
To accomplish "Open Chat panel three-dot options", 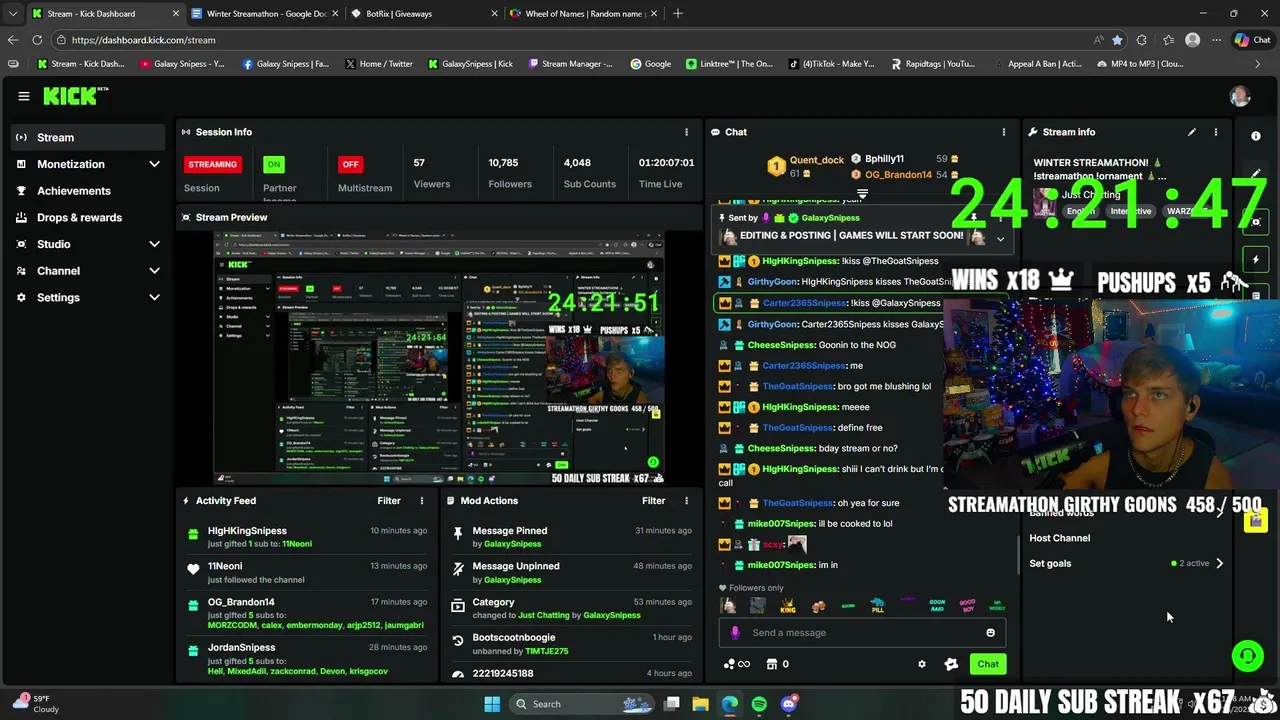I will point(1004,132).
